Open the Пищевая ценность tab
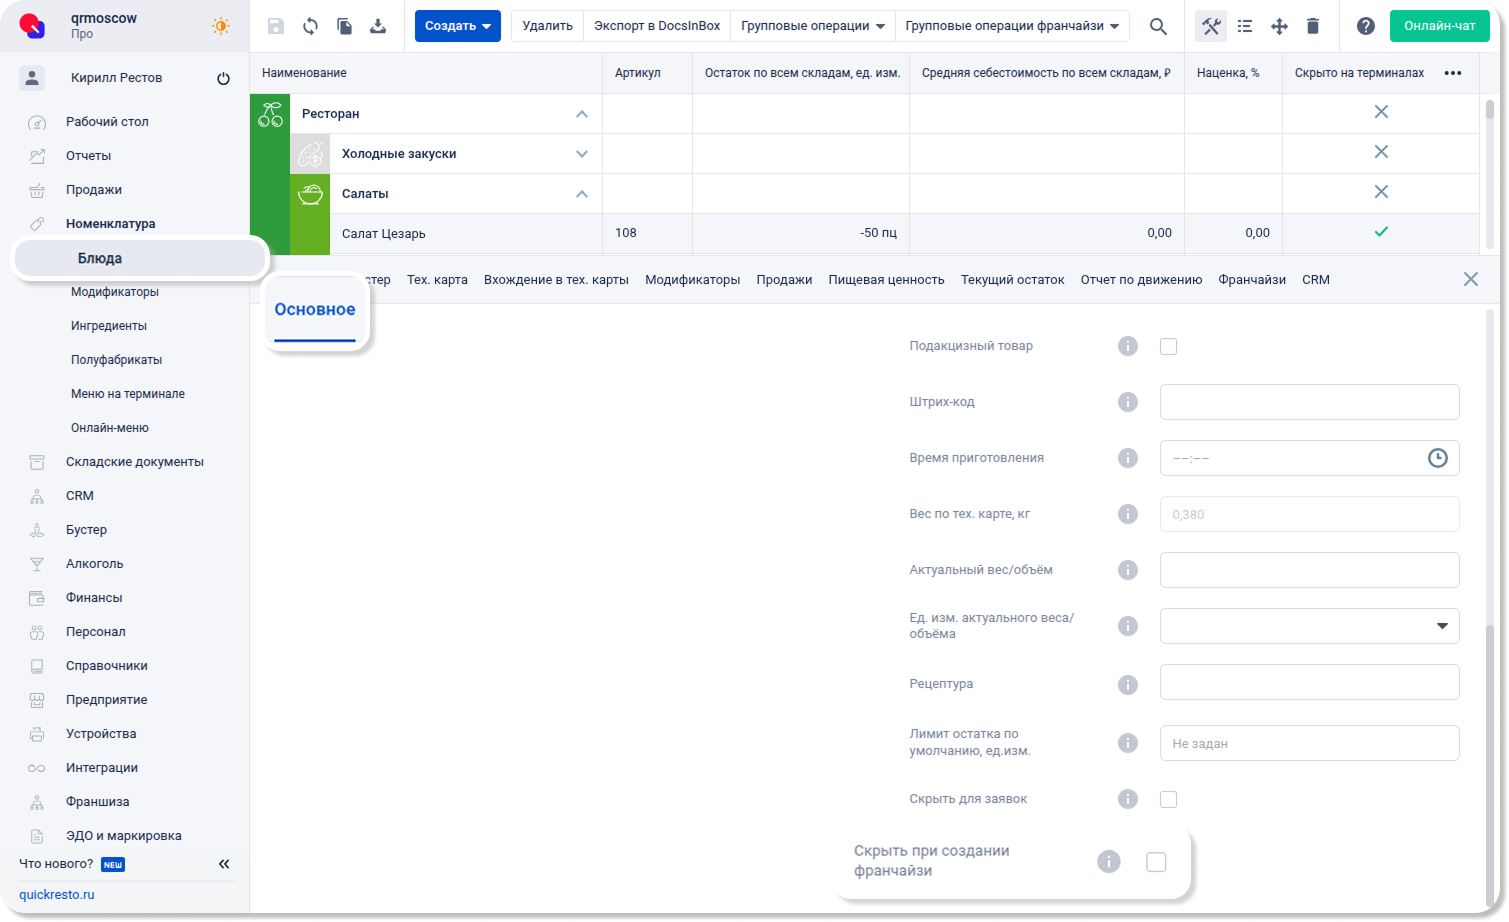 tap(886, 280)
